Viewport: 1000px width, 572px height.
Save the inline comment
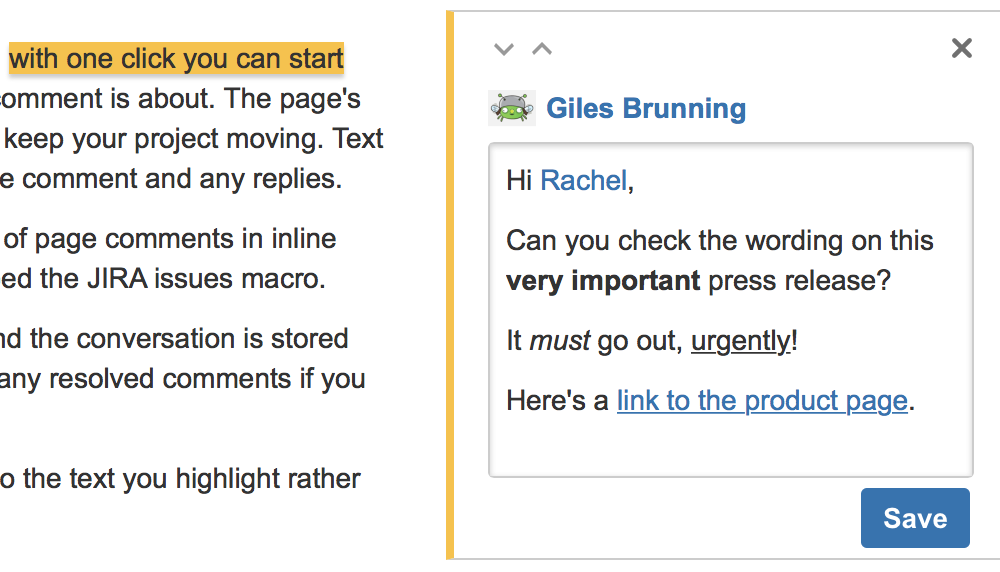click(x=915, y=518)
